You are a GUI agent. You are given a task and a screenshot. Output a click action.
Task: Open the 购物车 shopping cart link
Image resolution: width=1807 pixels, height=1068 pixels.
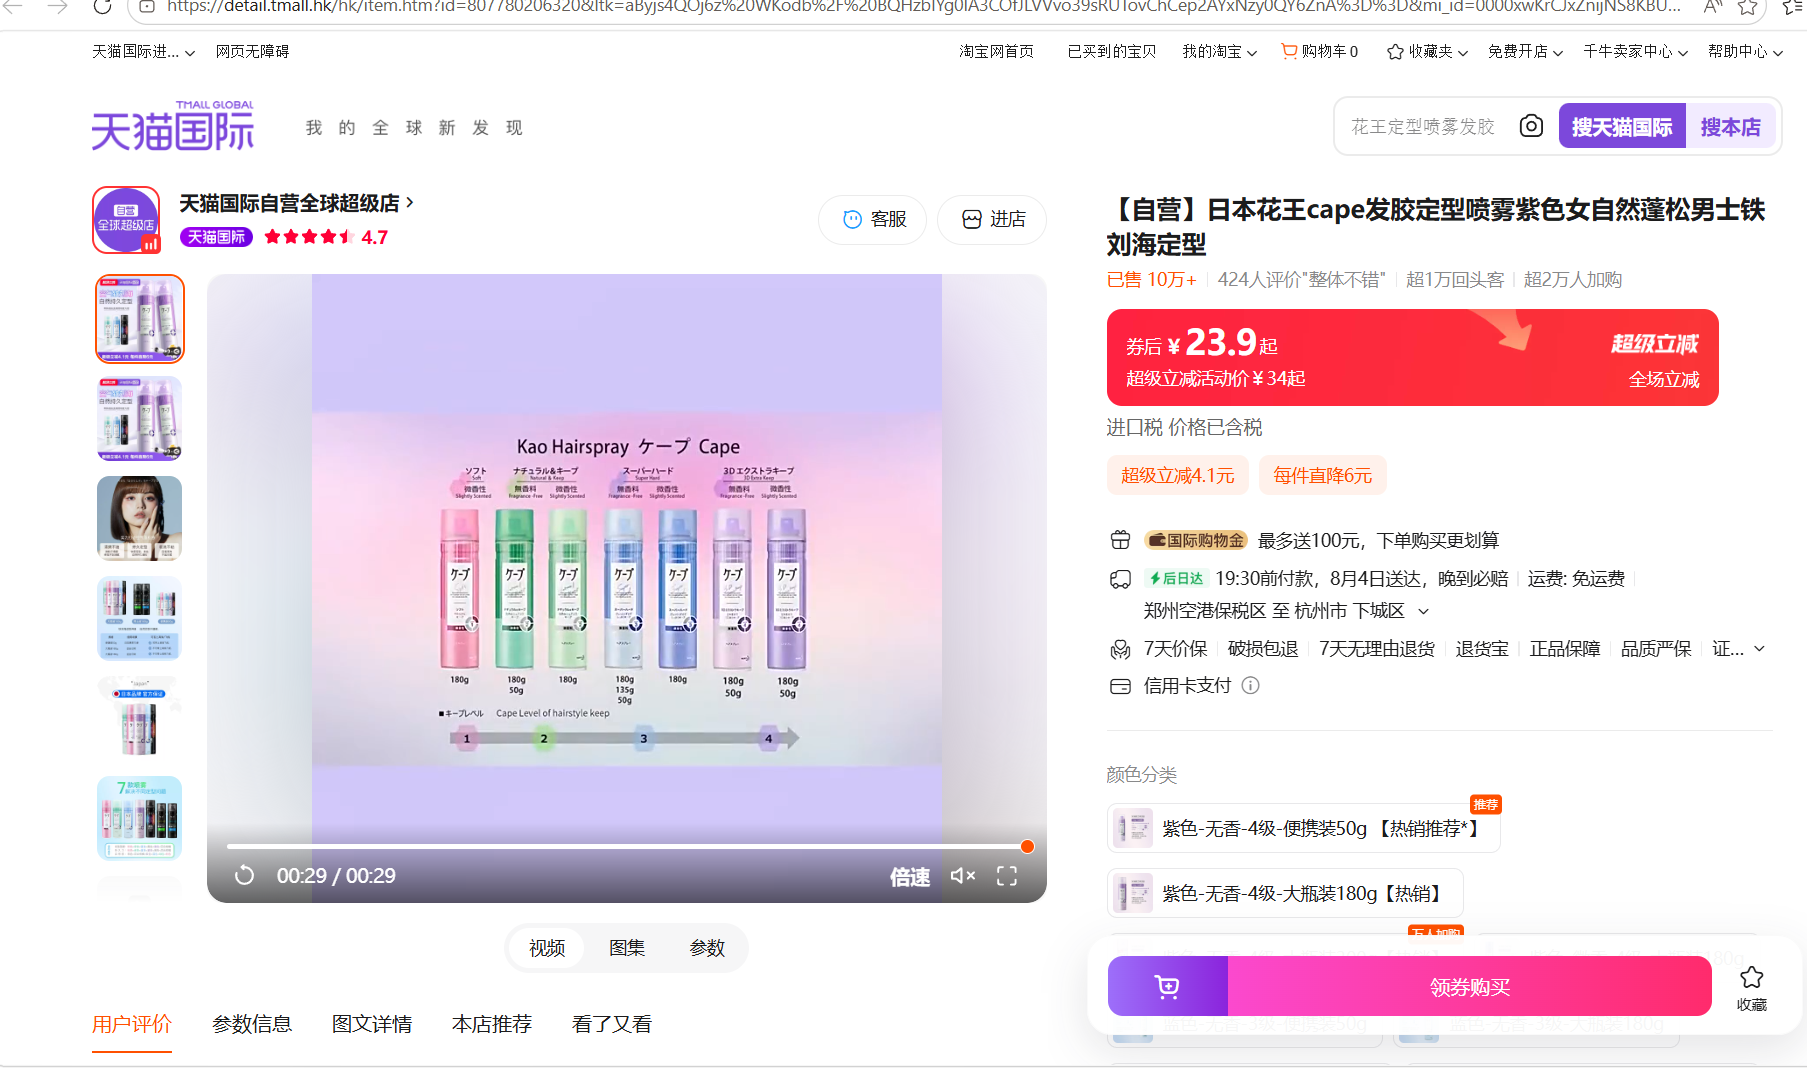[x=1320, y=51]
